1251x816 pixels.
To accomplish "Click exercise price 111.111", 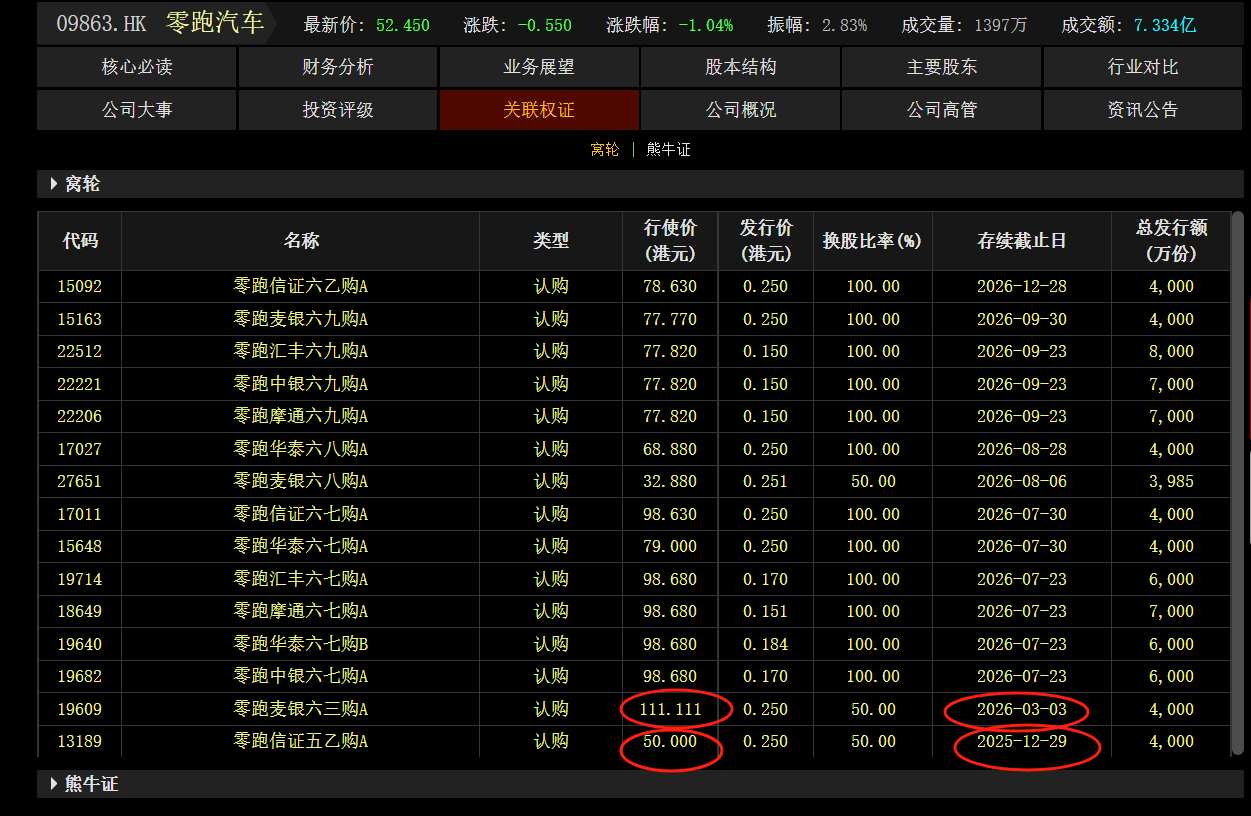I will 670,709.
